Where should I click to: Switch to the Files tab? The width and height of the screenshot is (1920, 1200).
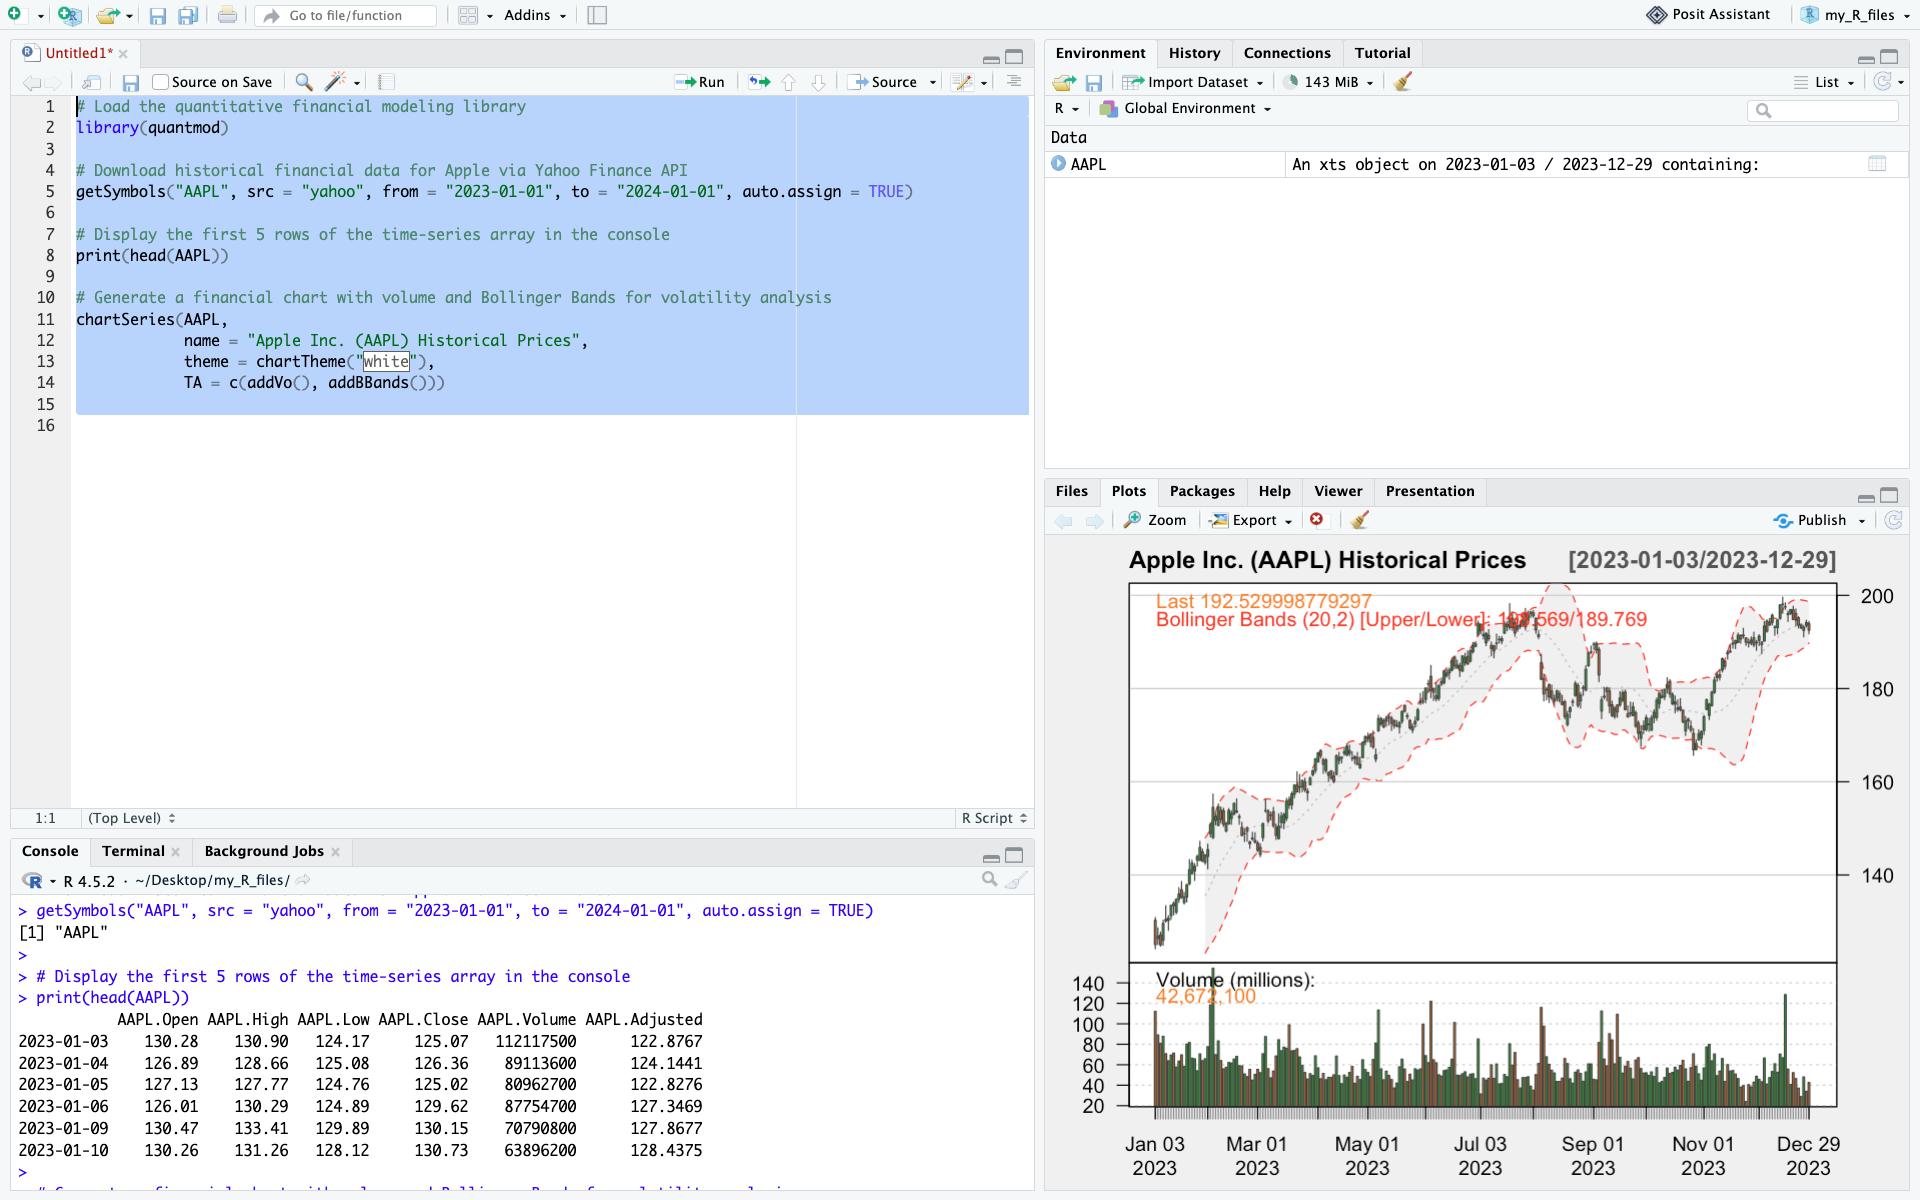pos(1071,491)
